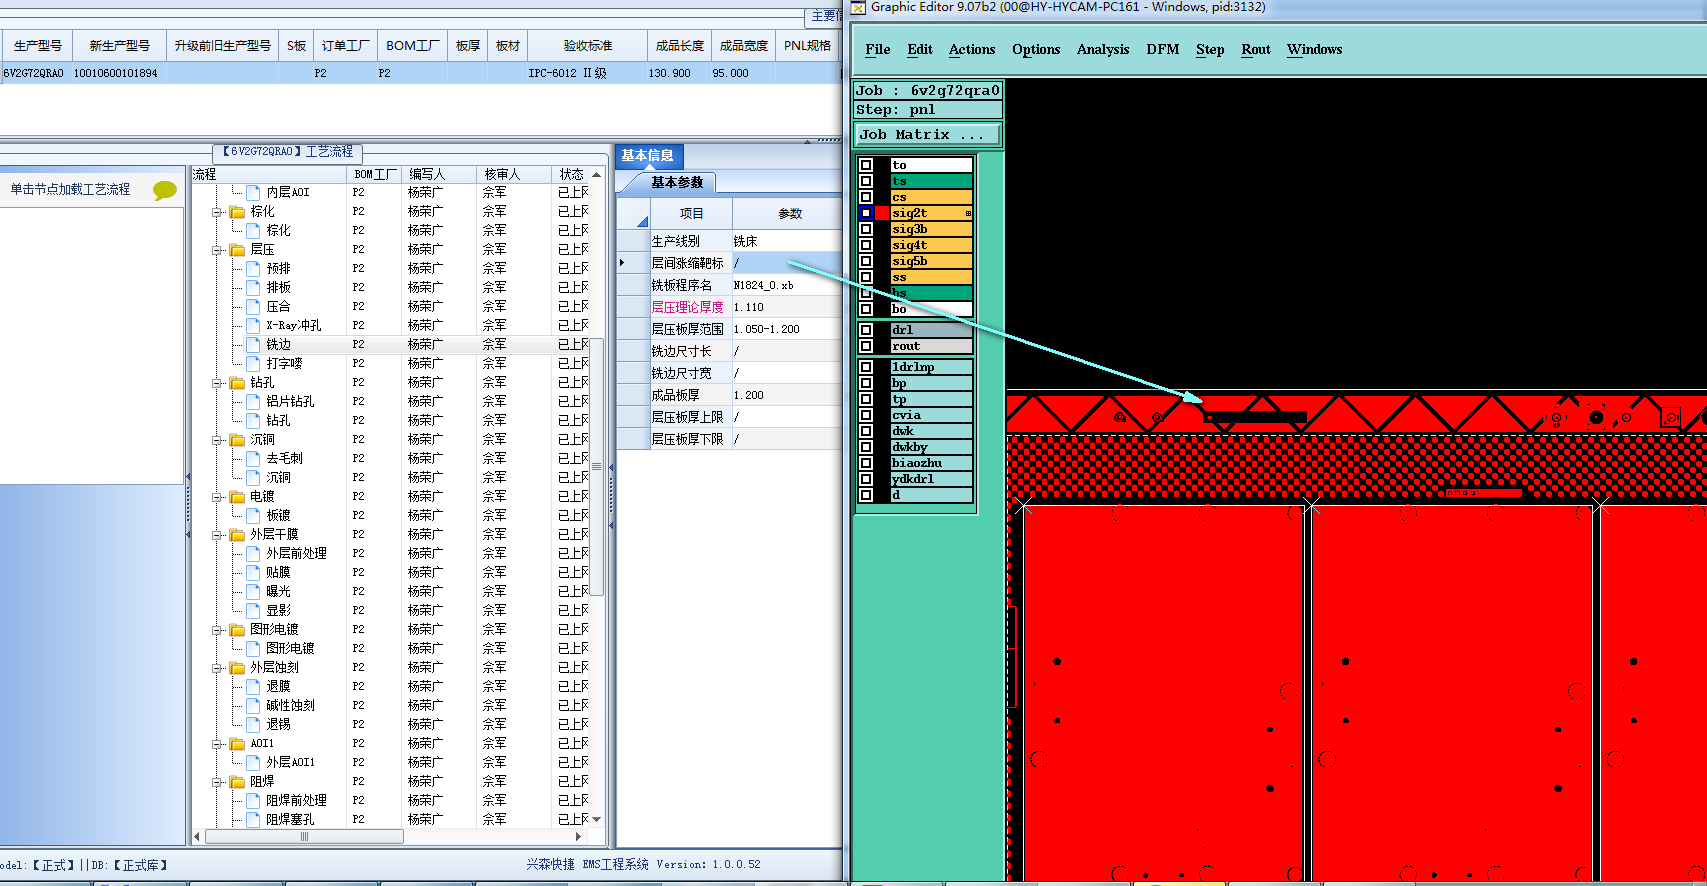Collapse the 外层蚀刻 tree node
This screenshot has width=1707, height=886.
pos(217,668)
